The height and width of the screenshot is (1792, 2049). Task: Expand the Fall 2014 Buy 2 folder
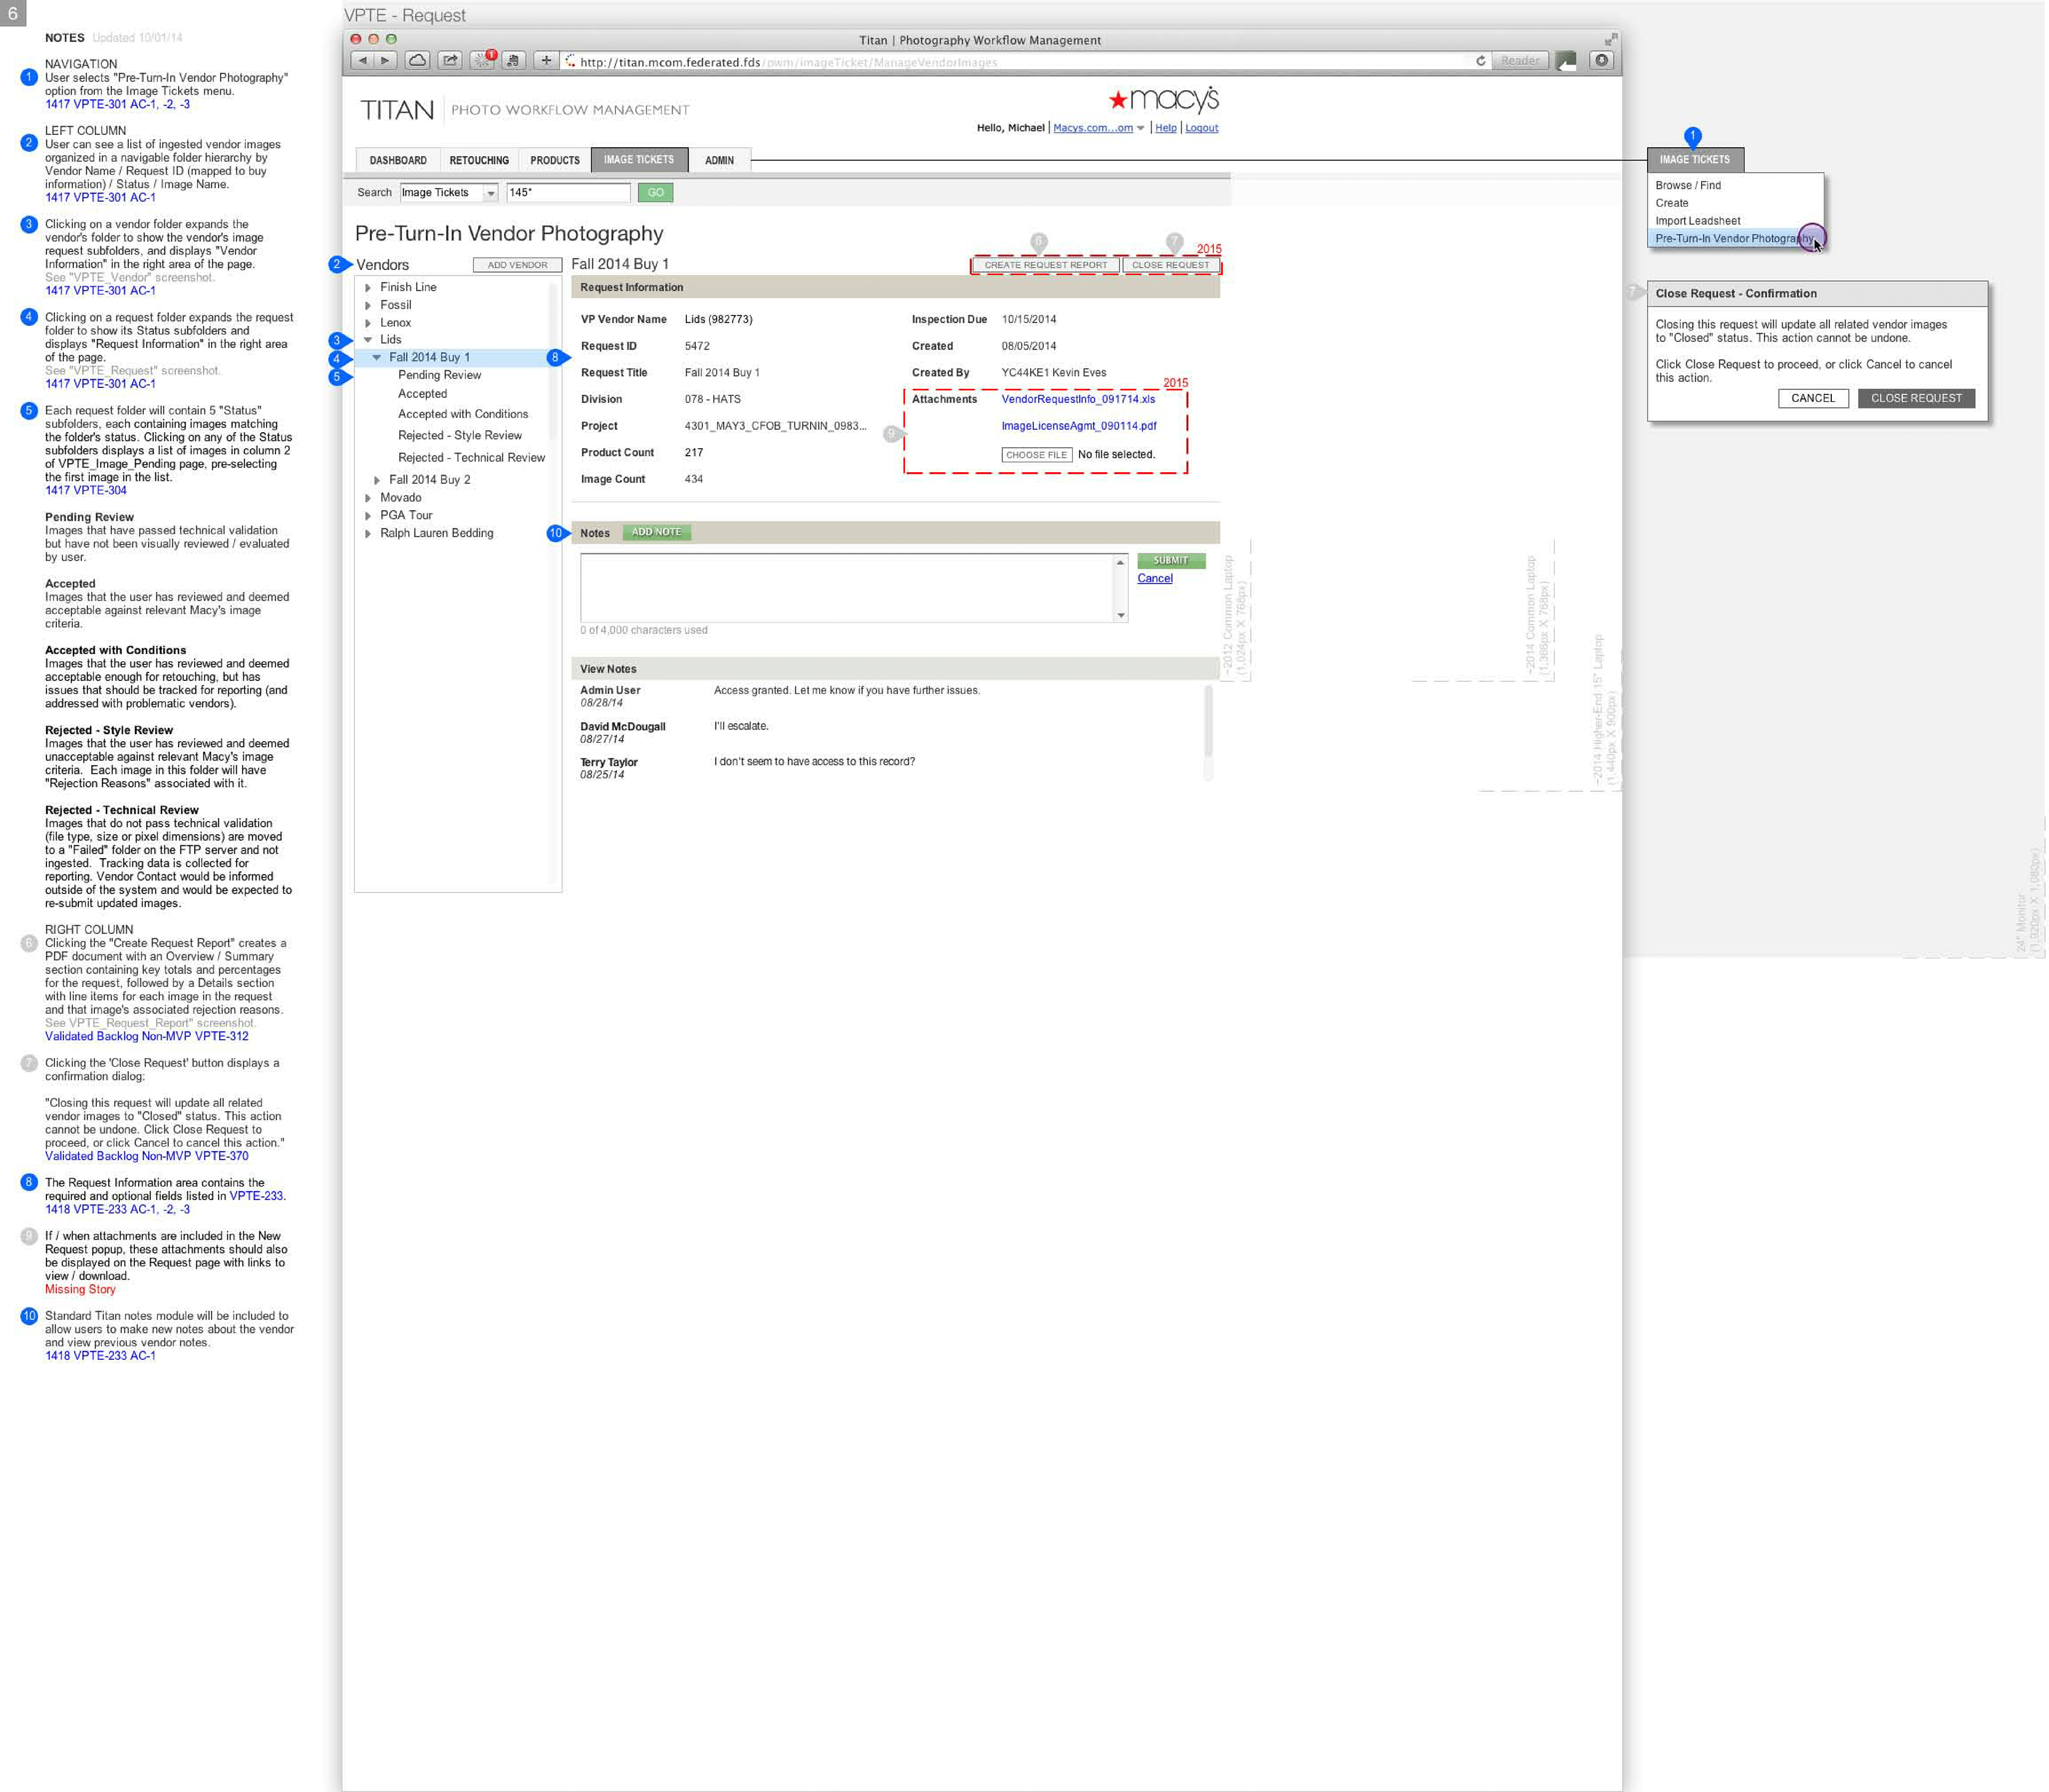click(x=377, y=481)
